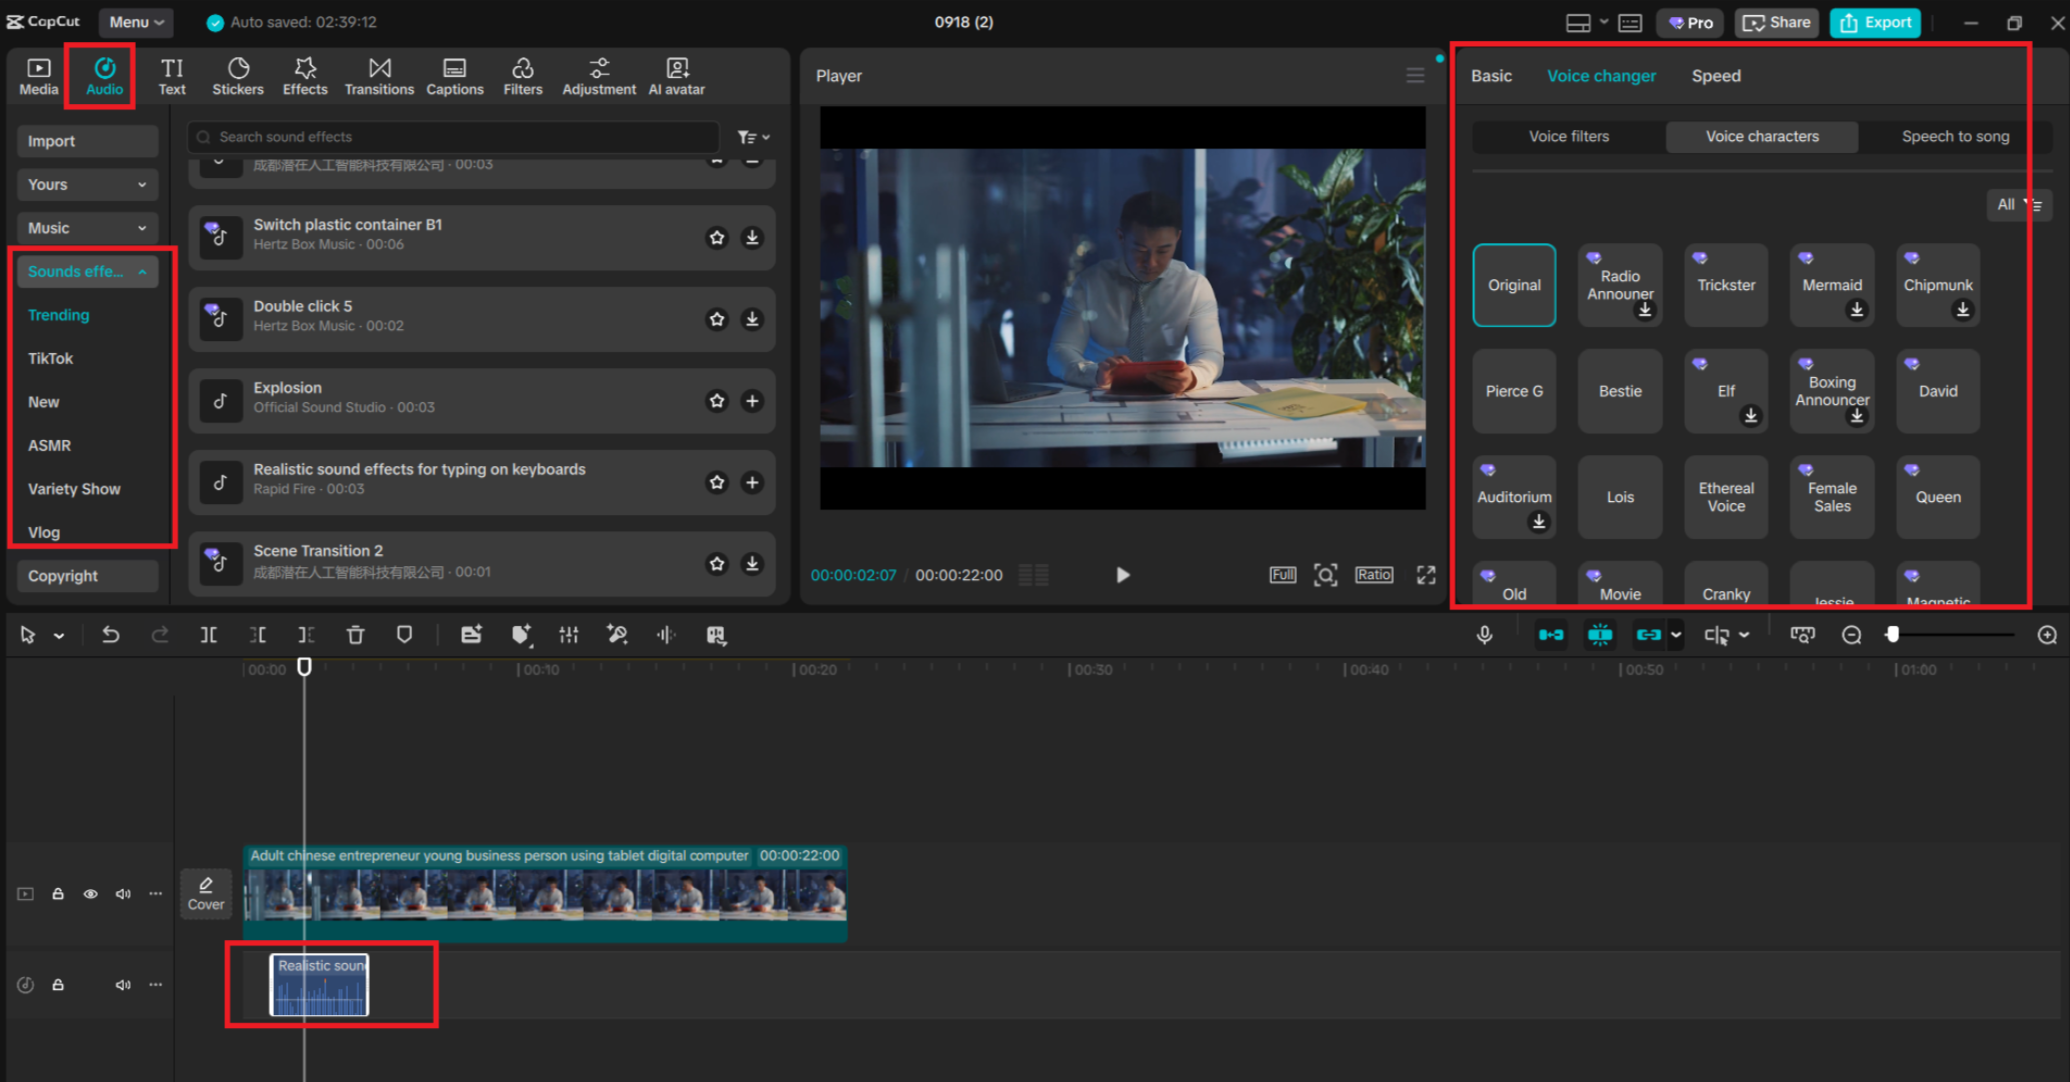Open the Voice filters tab
This screenshot has height=1082, width=2070.
coord(1567,136)
